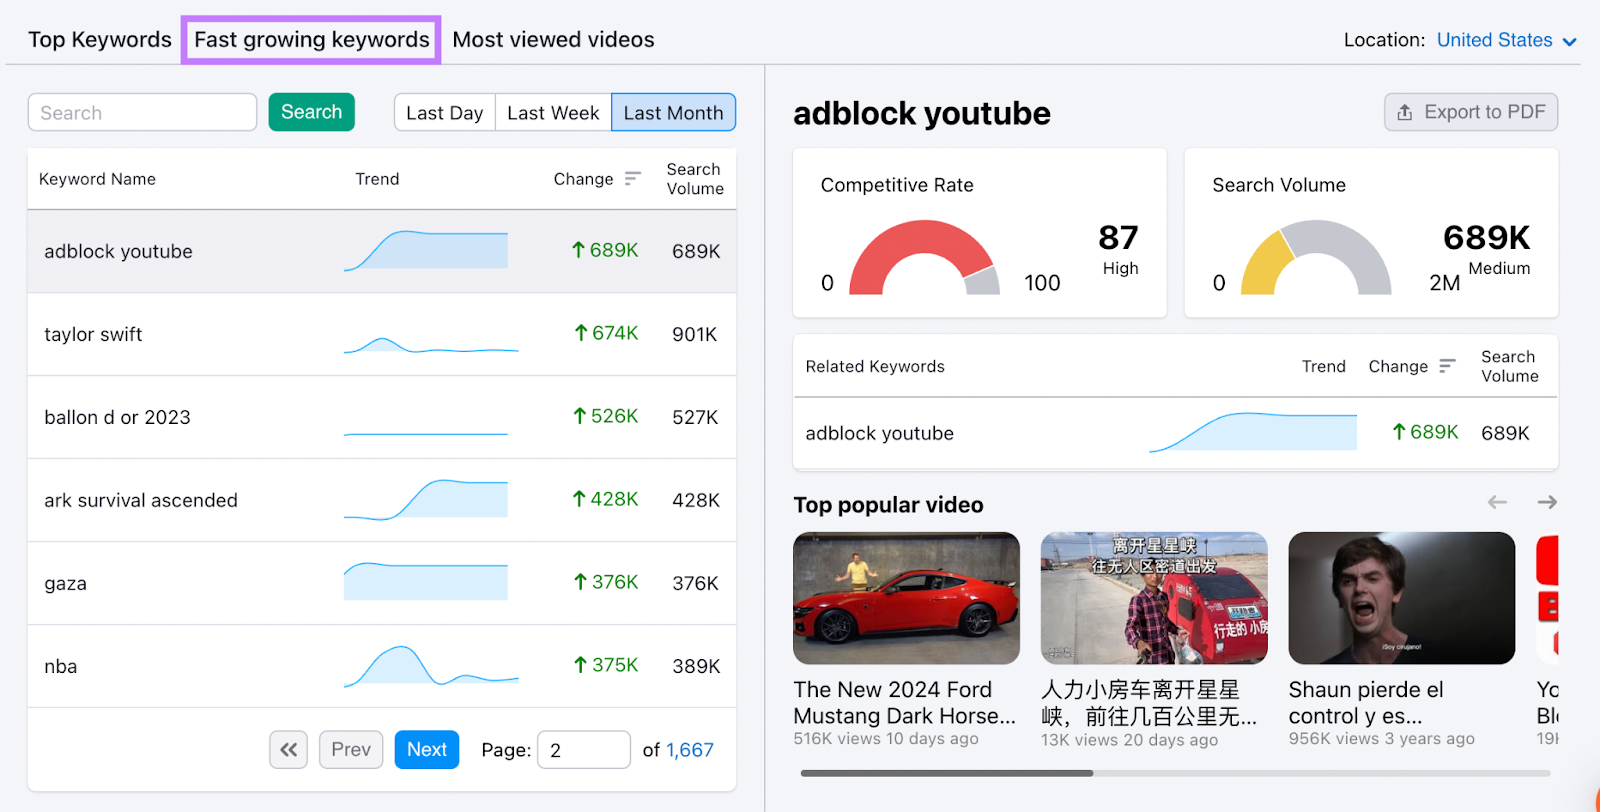Screen dimensions: 1600x812
Task: Click the Next page button
Action: click(426, 749)
